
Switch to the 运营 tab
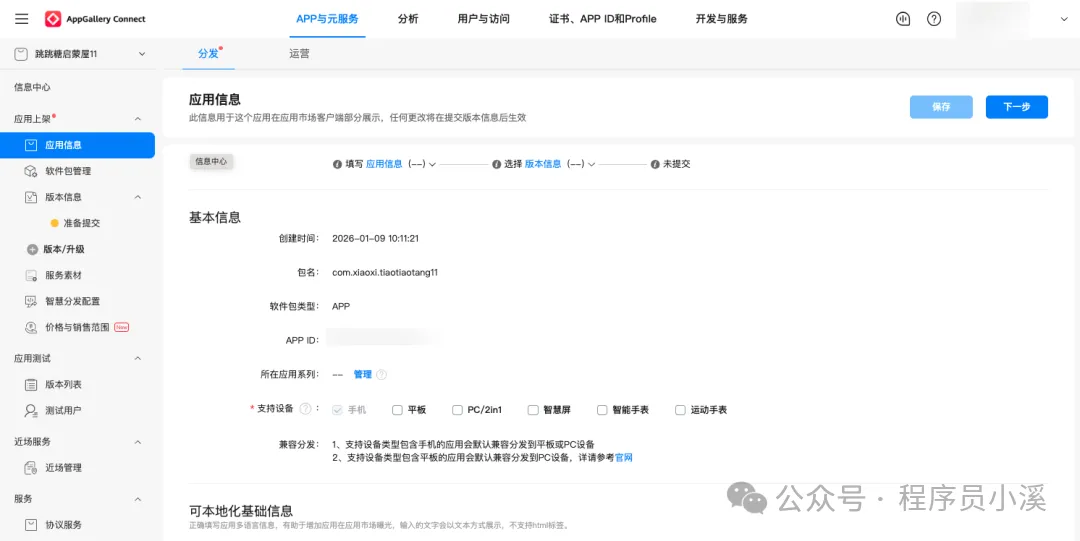point(300,54)
